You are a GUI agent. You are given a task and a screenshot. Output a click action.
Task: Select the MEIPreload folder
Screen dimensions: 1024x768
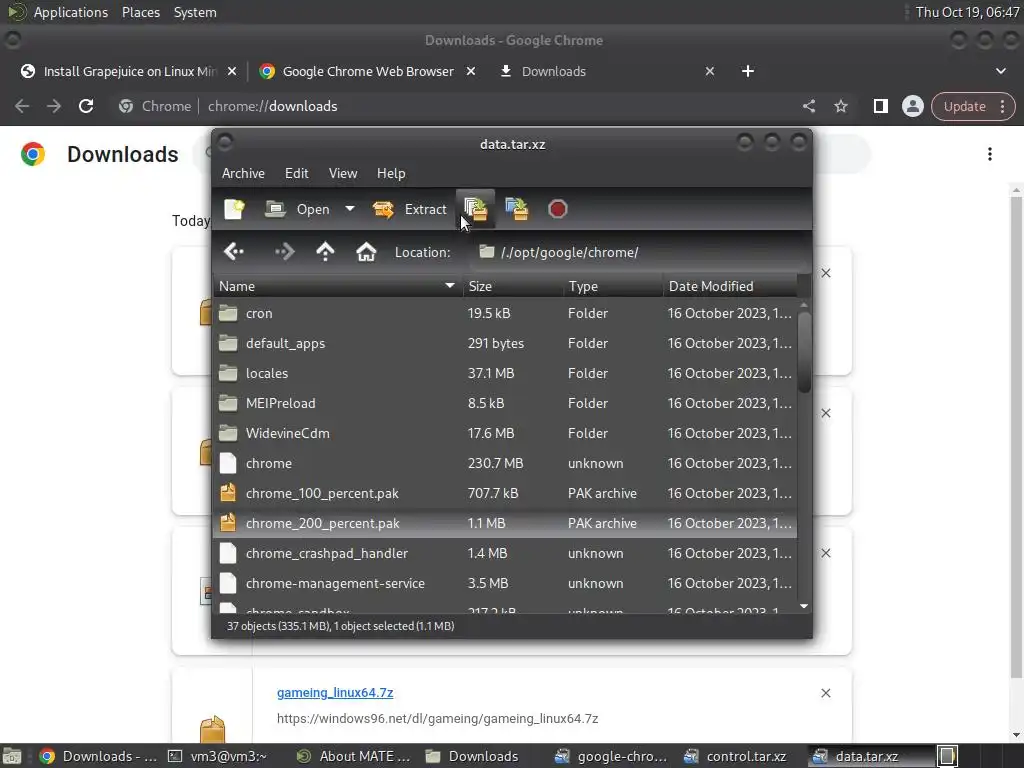(505, 404)
